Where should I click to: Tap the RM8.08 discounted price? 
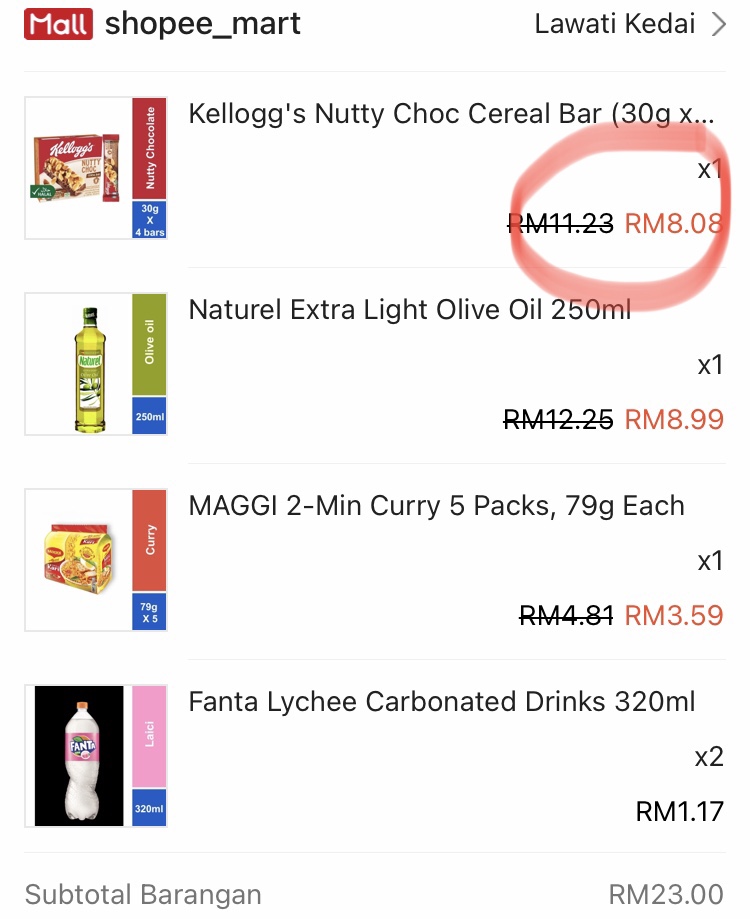[x=674, y=223]
